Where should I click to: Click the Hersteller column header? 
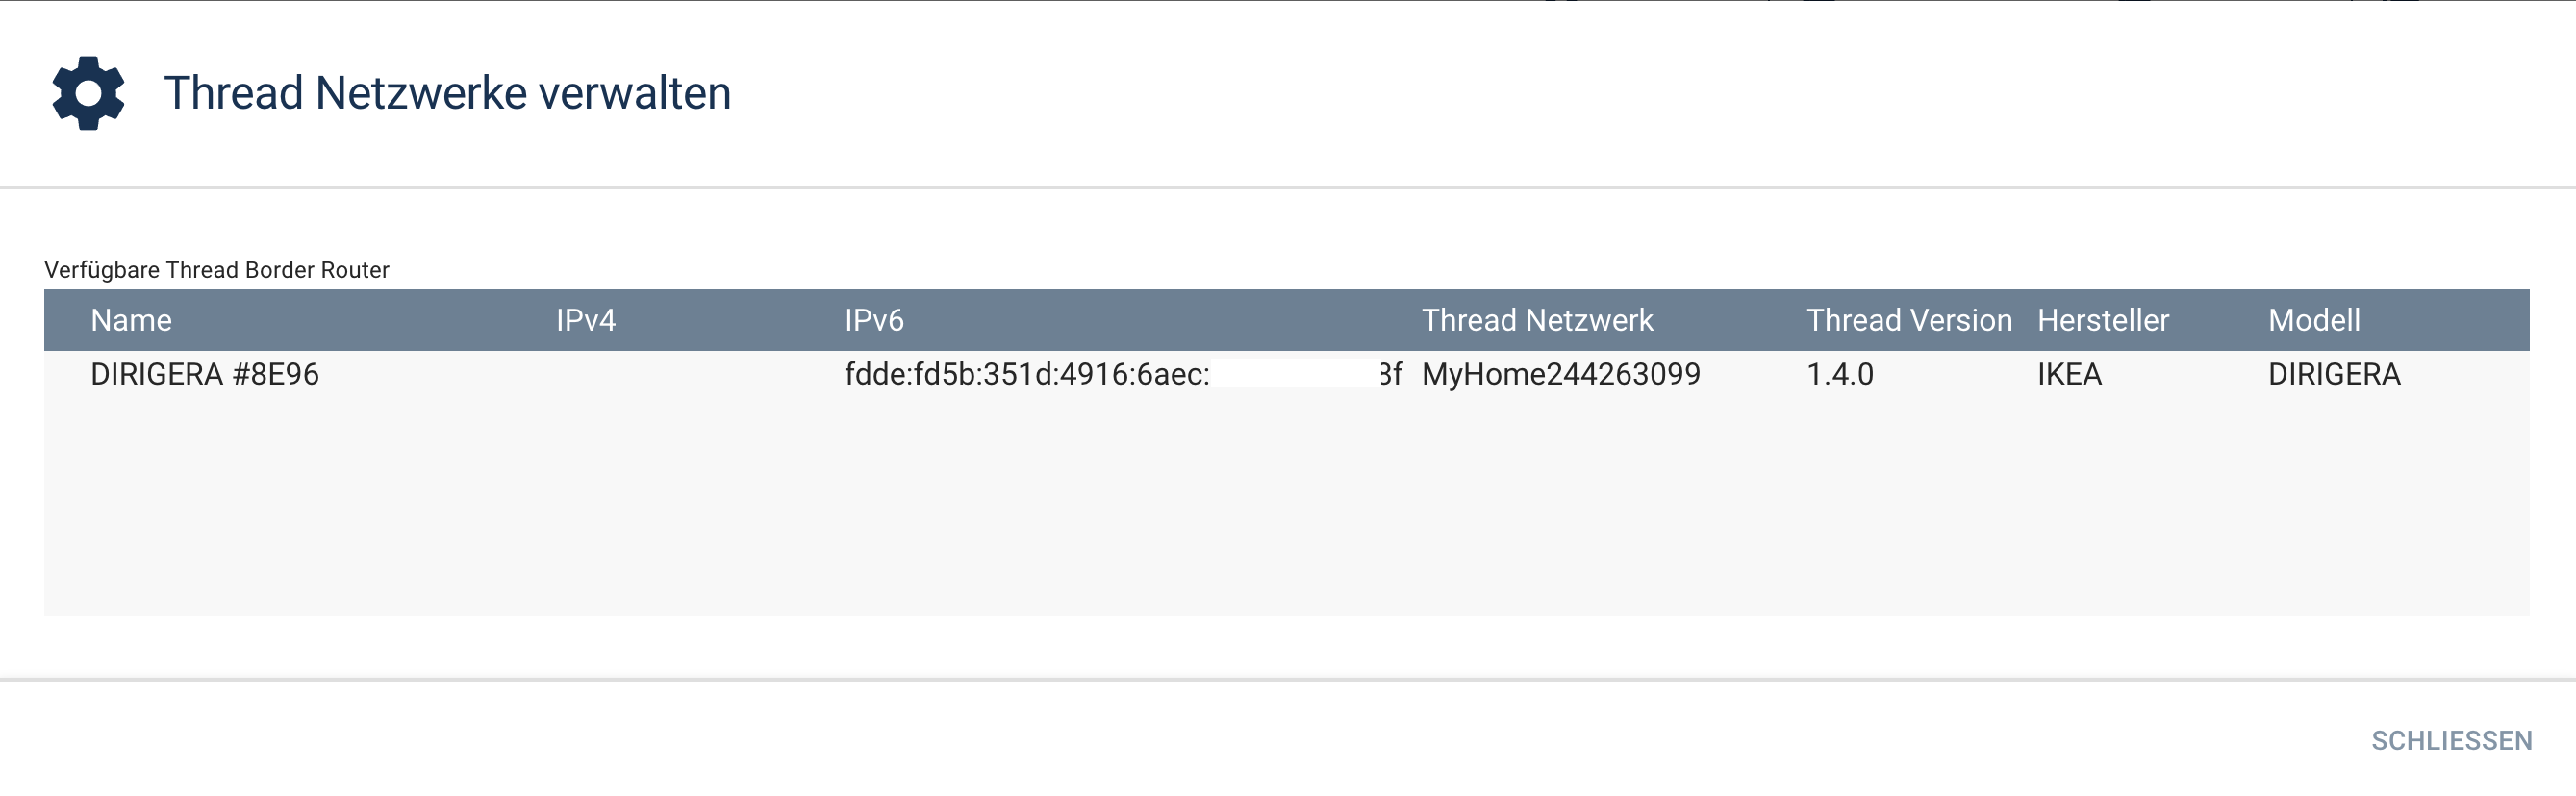2103,320
